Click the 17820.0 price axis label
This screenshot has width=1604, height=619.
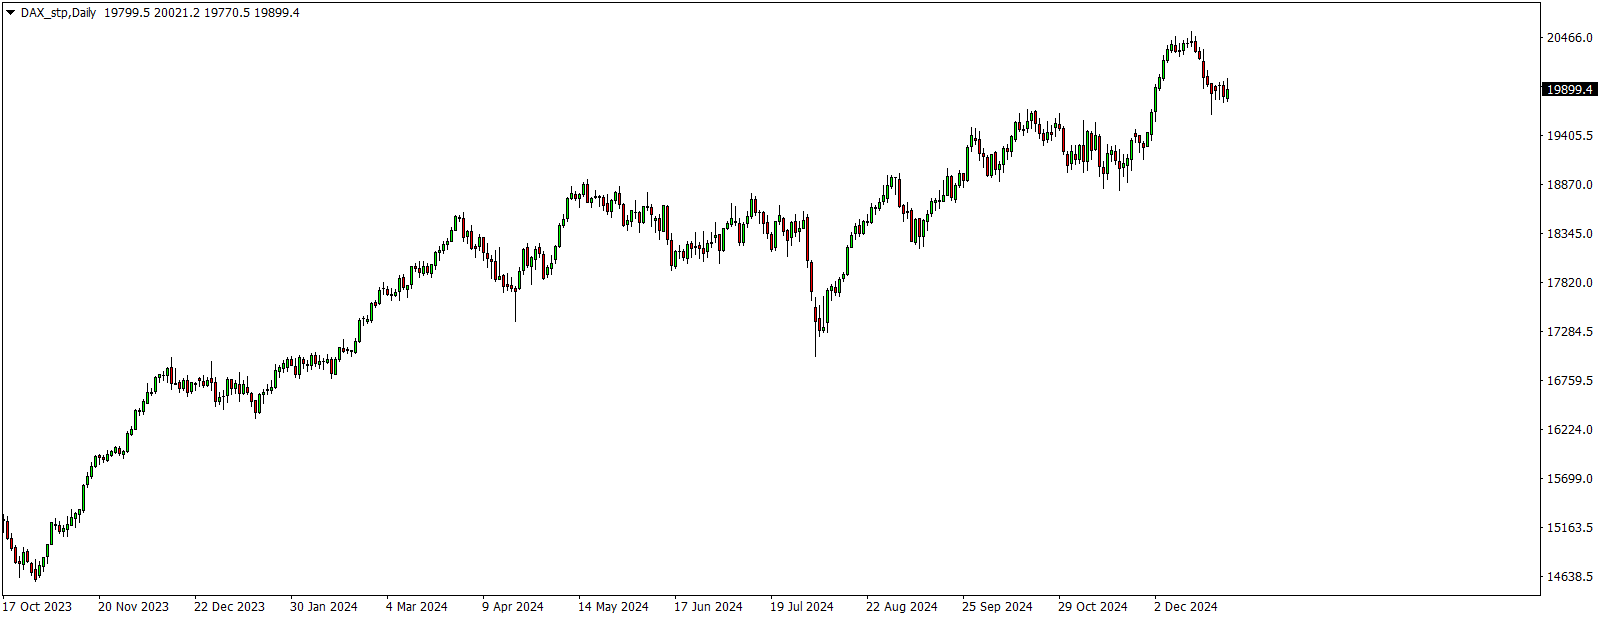coord(1569,283)
